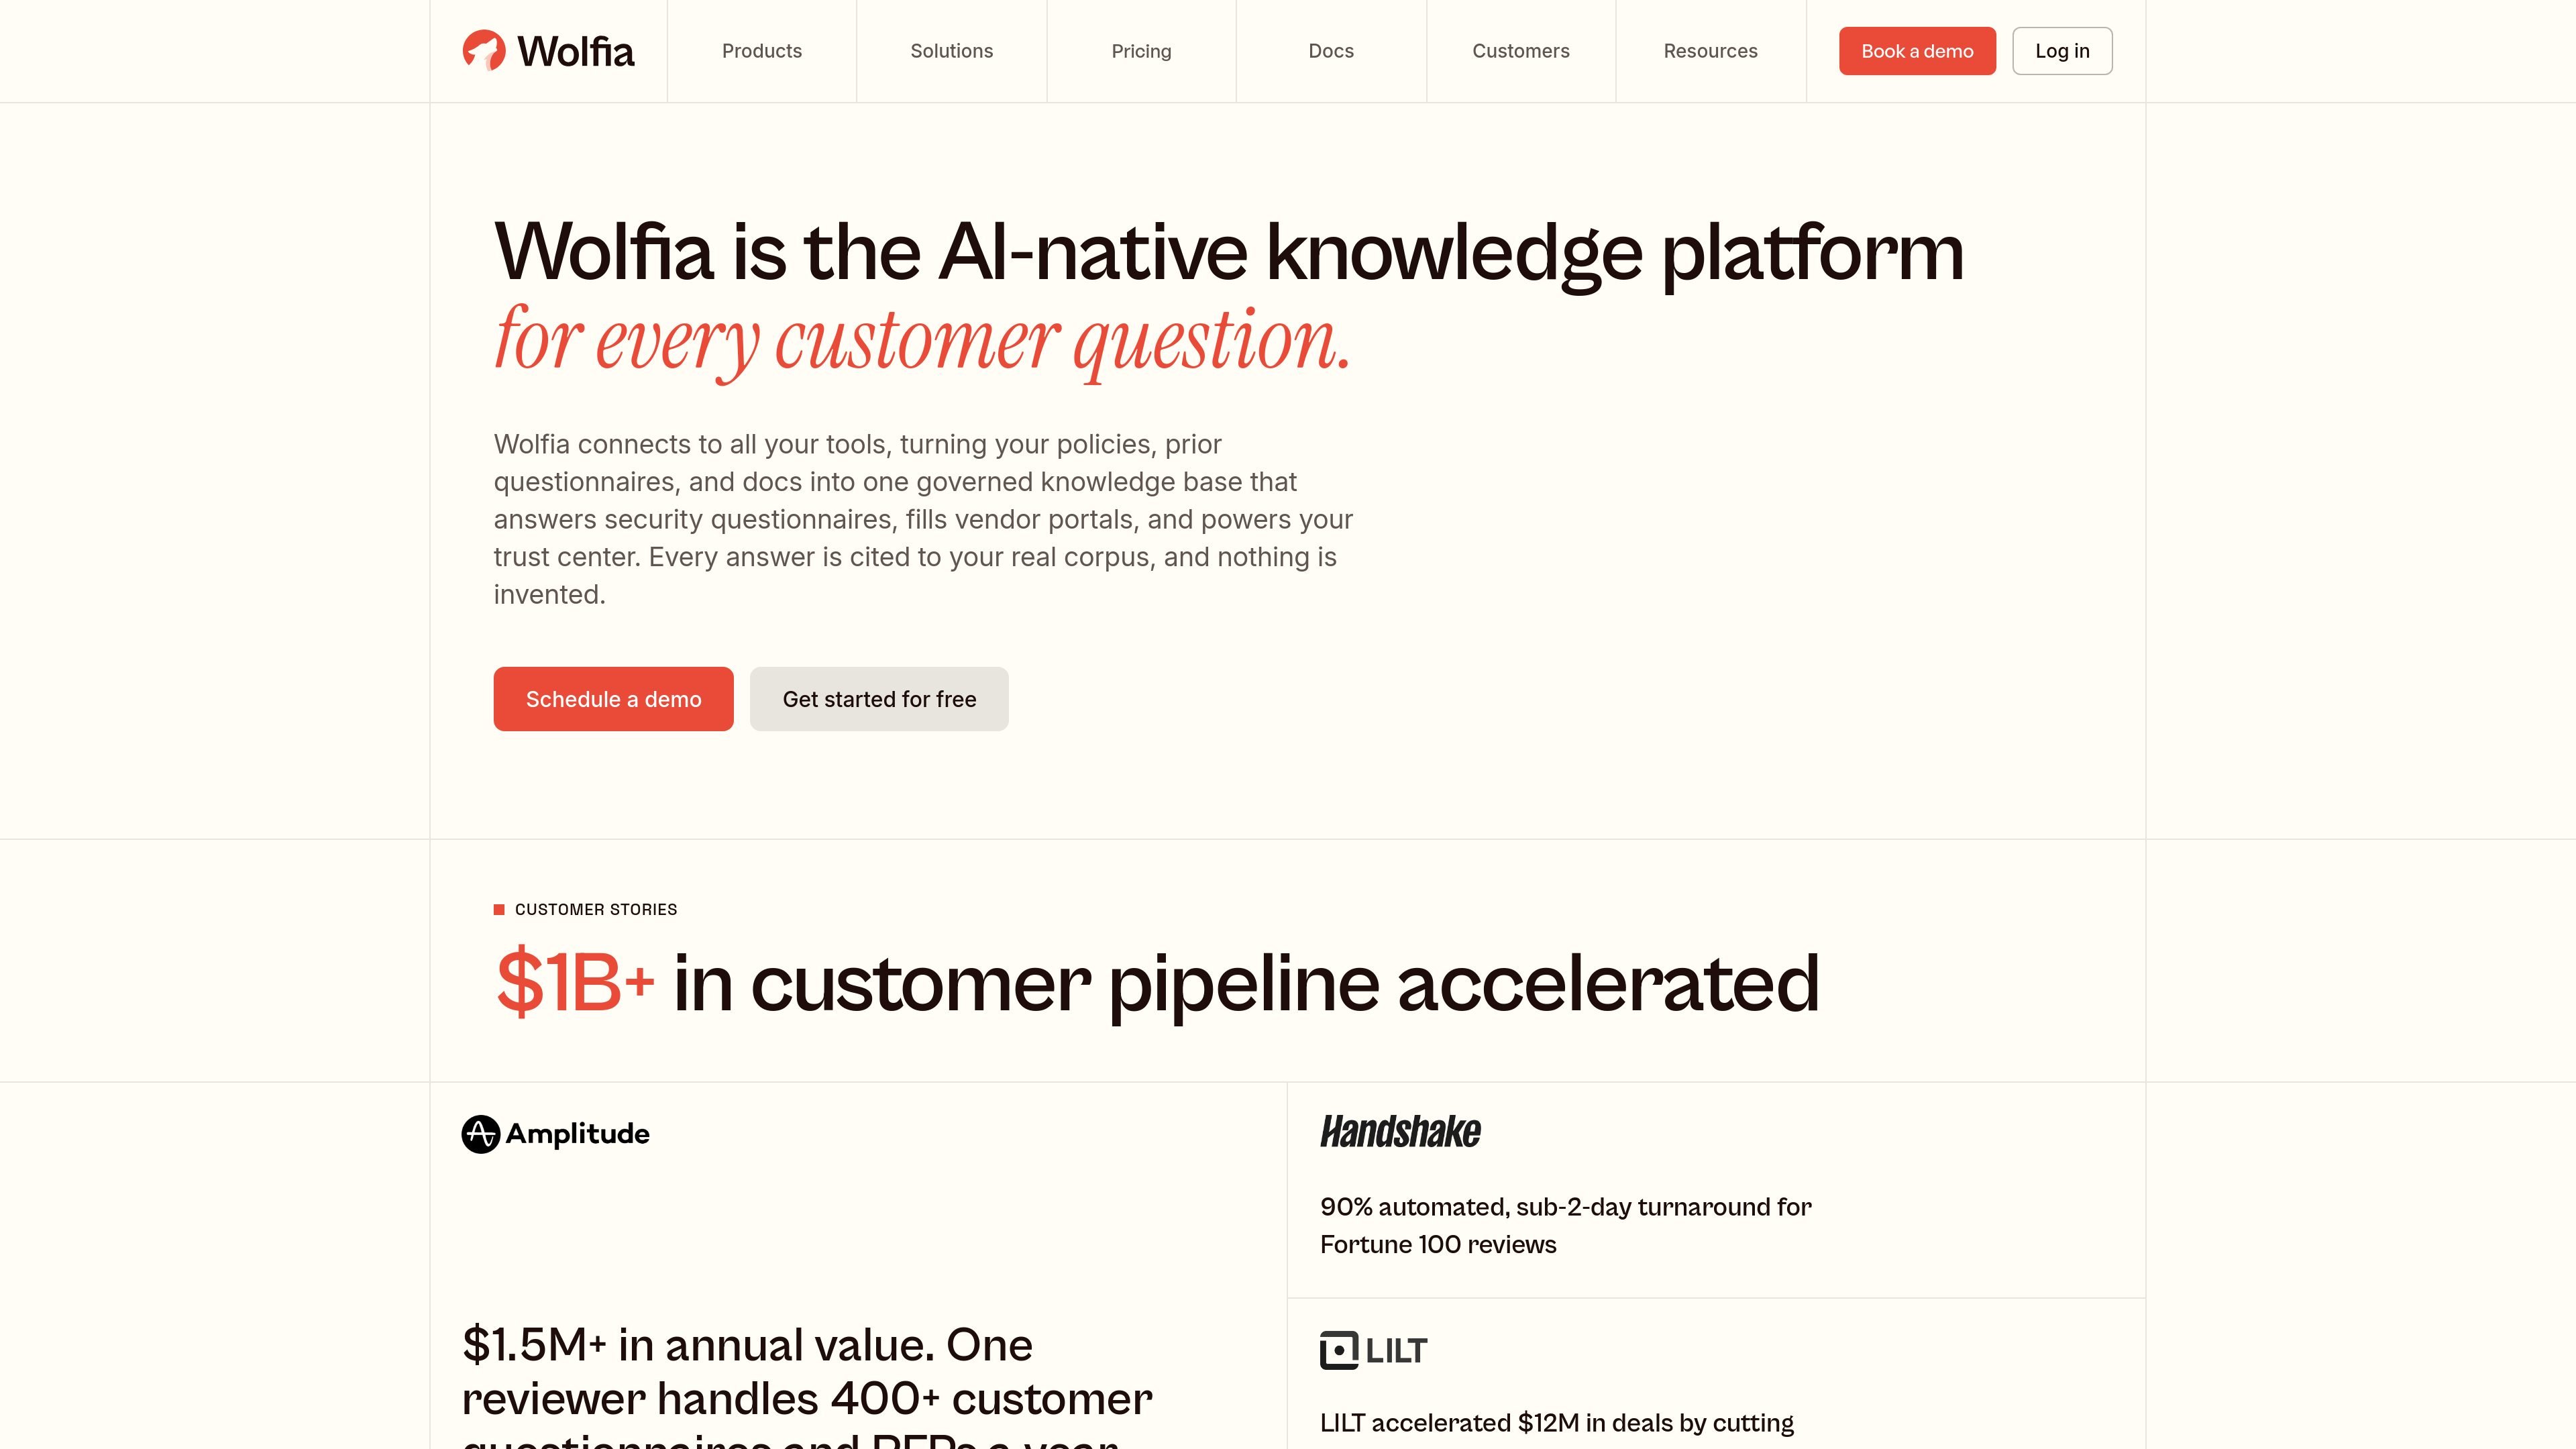The width and height of the screenshot is (2576, 1449).
Task: Click the Wolfia wolf logo icon
Action: tap(484, 50)
